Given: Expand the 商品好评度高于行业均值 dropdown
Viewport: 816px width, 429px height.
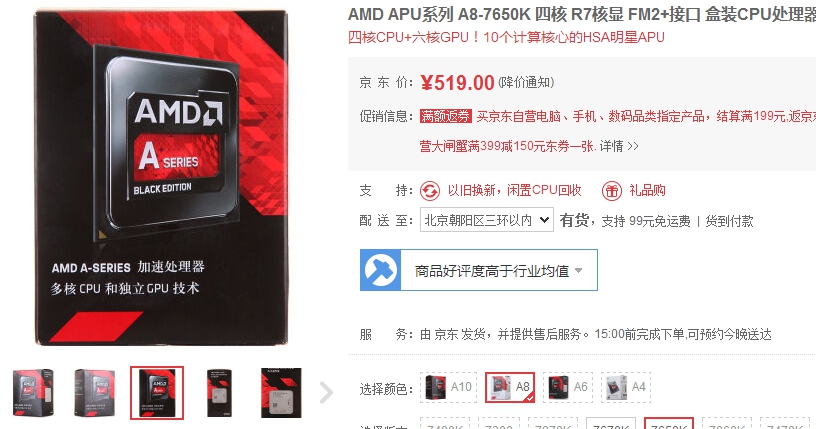Looking at the screenshot, I should pos(479,270).
